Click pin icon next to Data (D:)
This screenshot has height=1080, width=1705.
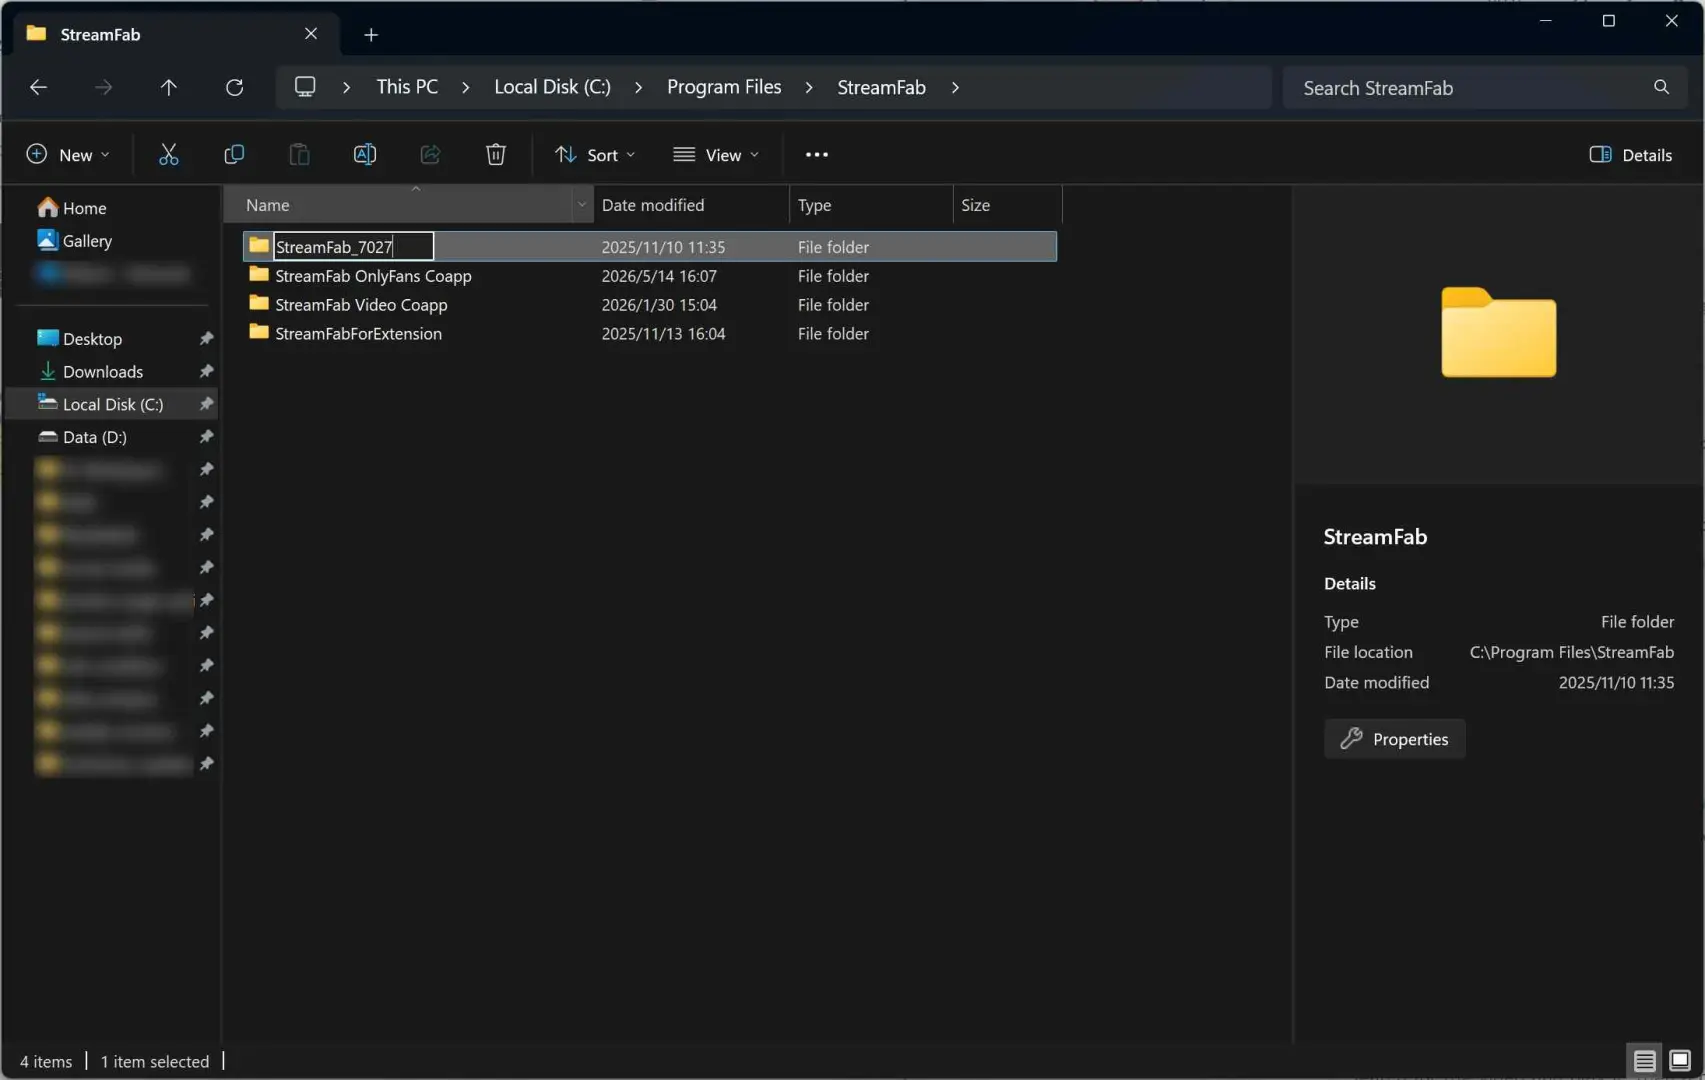206,437
